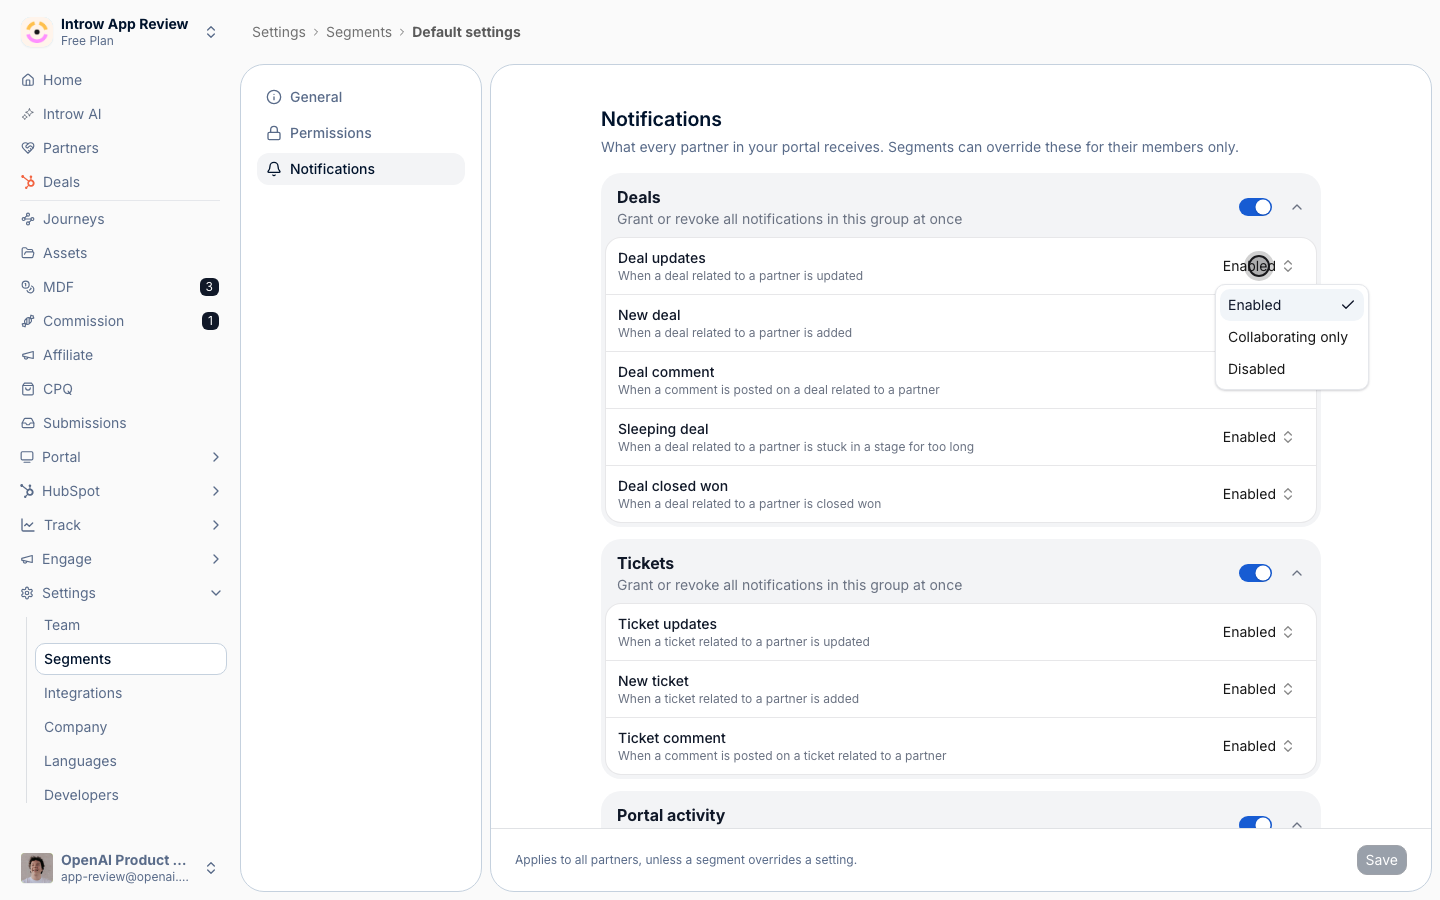This screenshot has height=900, width=1440.
Task: Open the OpenAI Product user account menu
Action: (x=120, y=868)
